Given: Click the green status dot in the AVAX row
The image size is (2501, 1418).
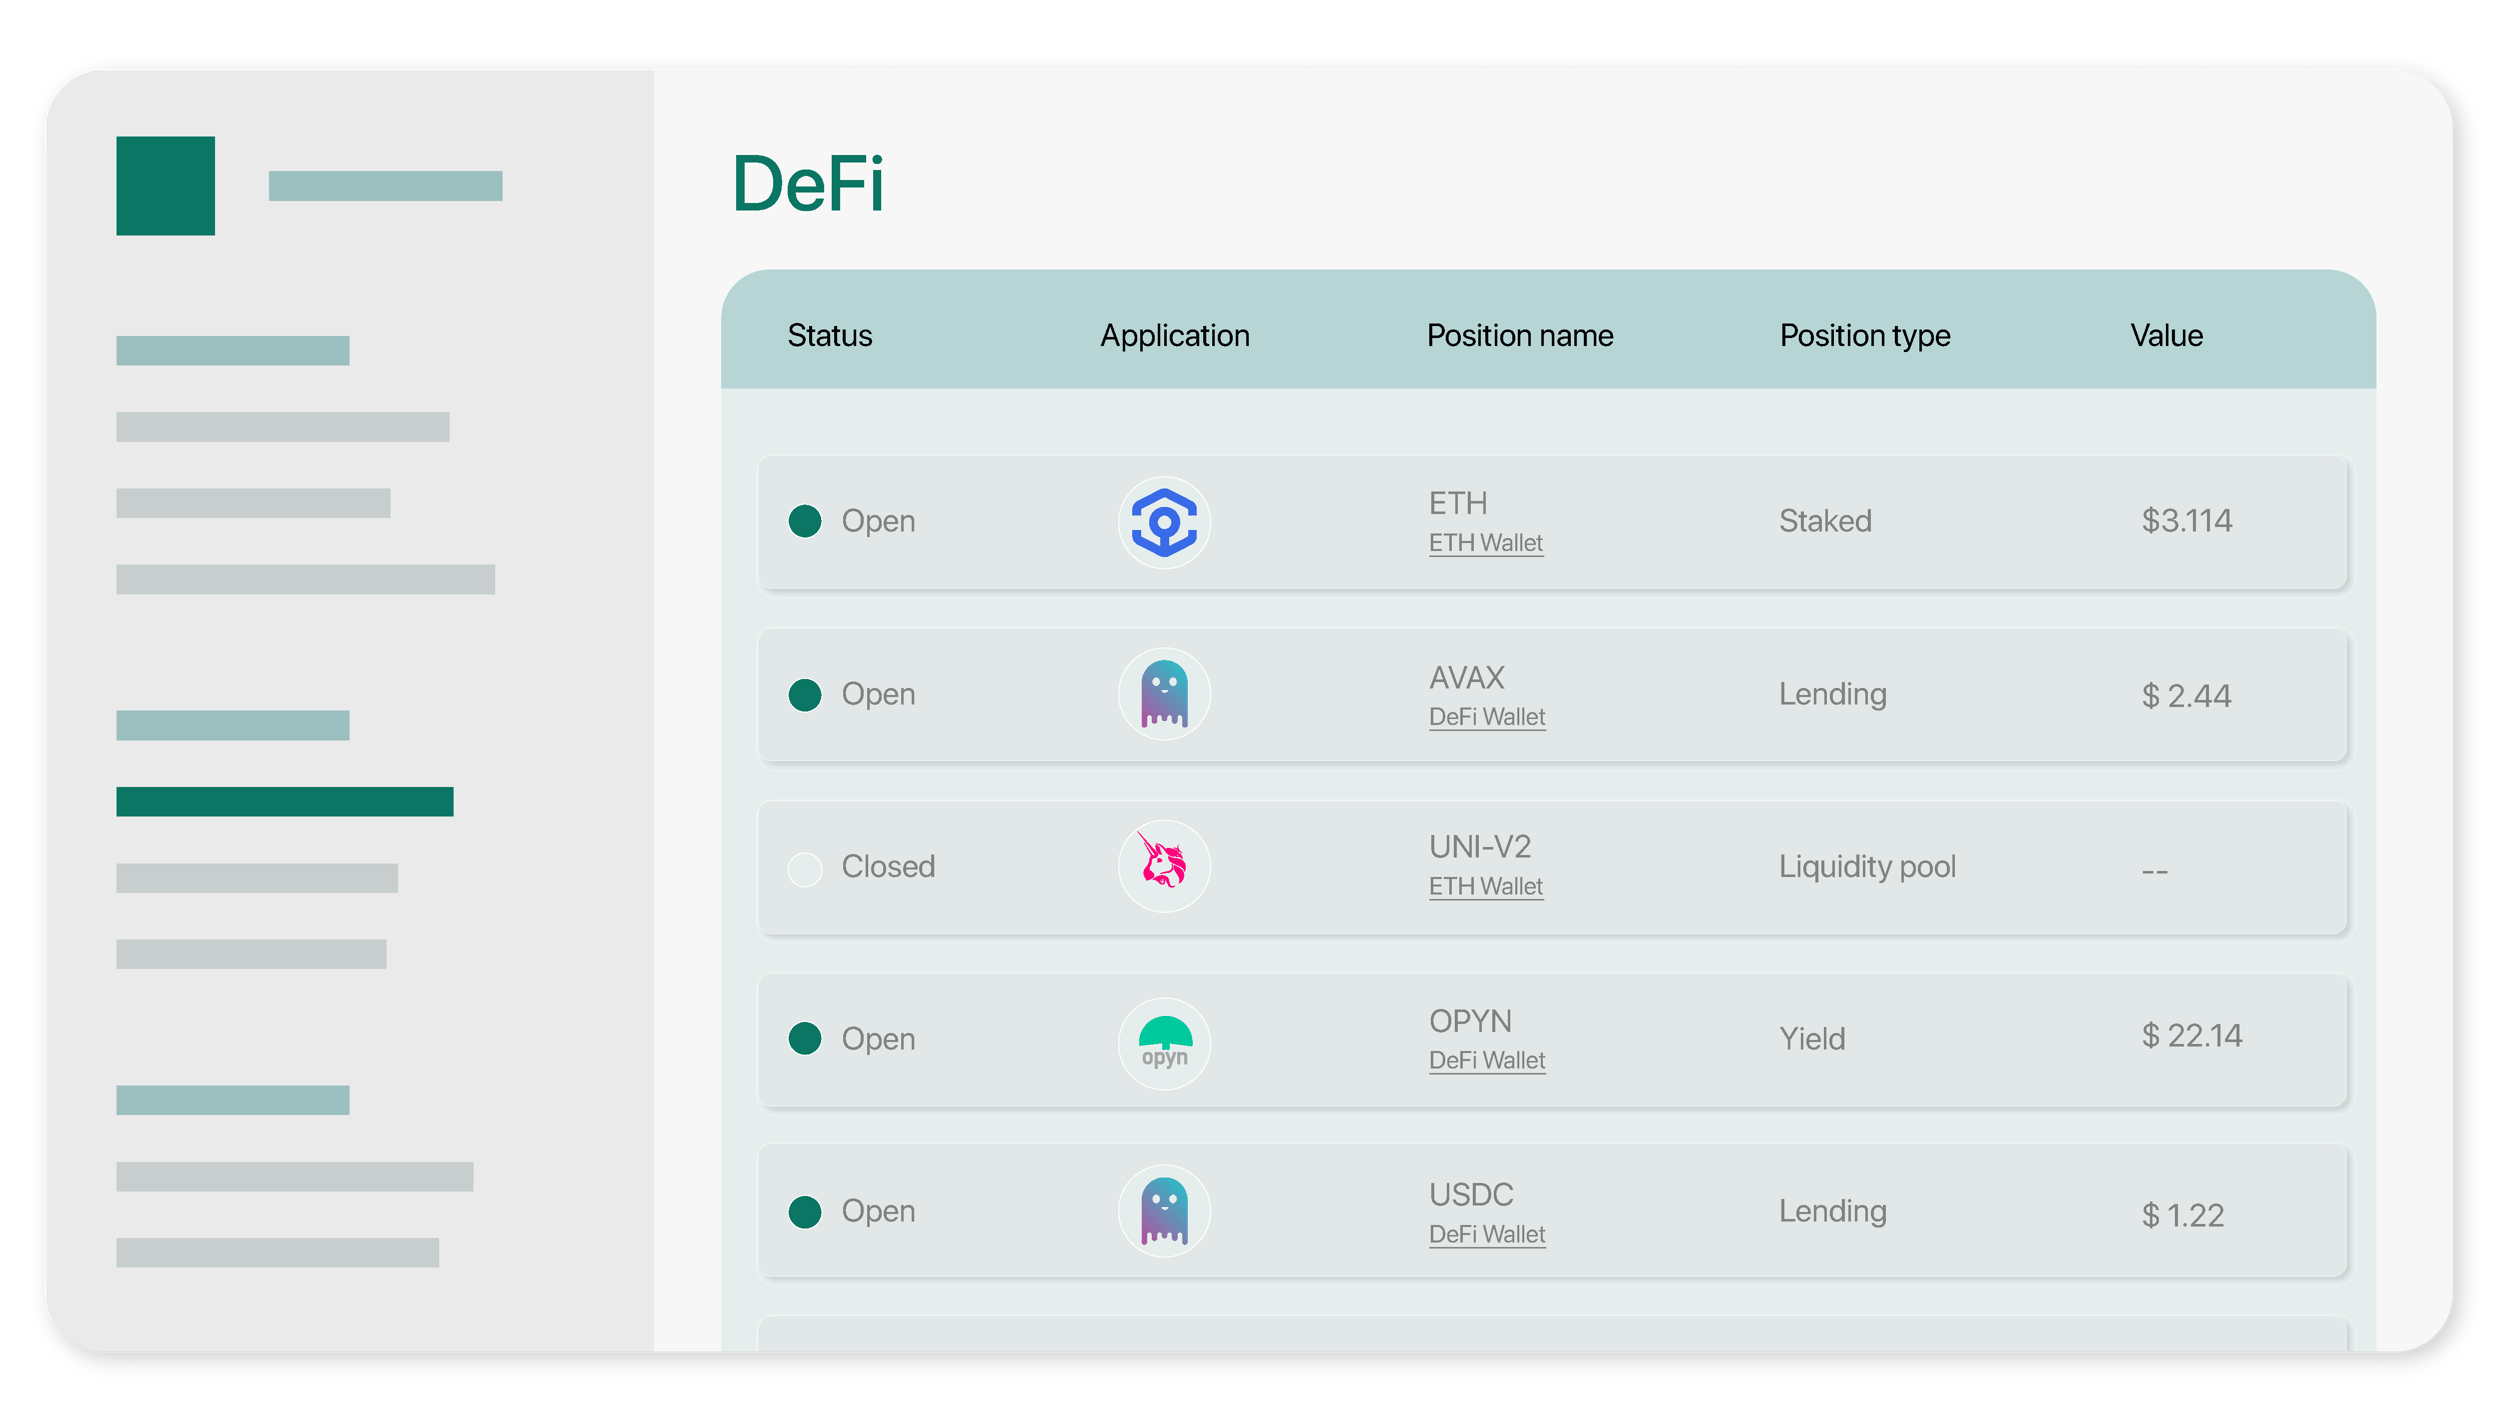Looking at the screenshot, I should point(805,695).
